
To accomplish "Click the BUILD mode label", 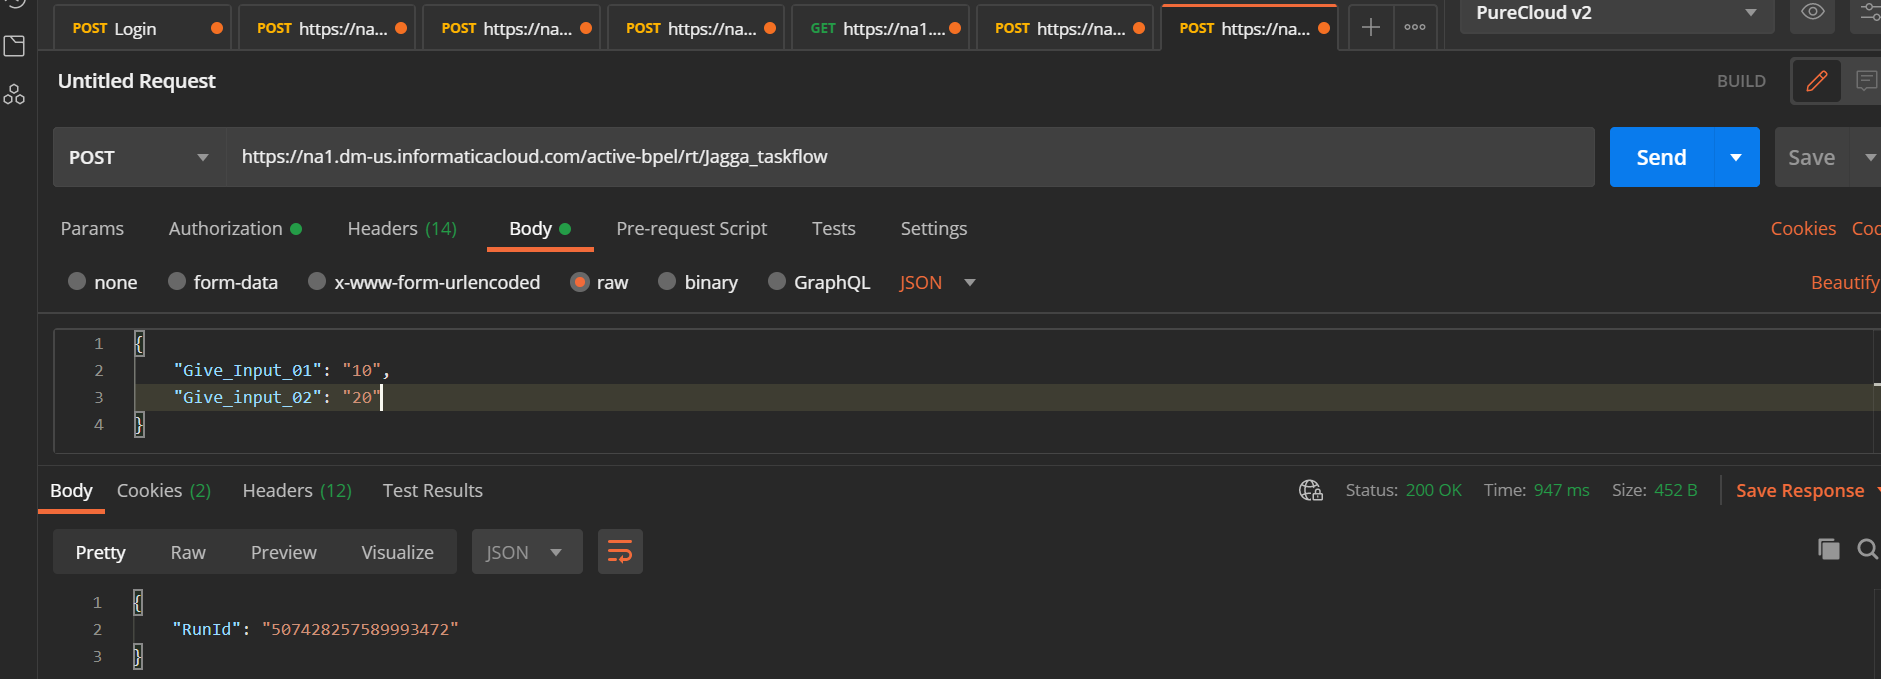I will (x=1741, y=82).
